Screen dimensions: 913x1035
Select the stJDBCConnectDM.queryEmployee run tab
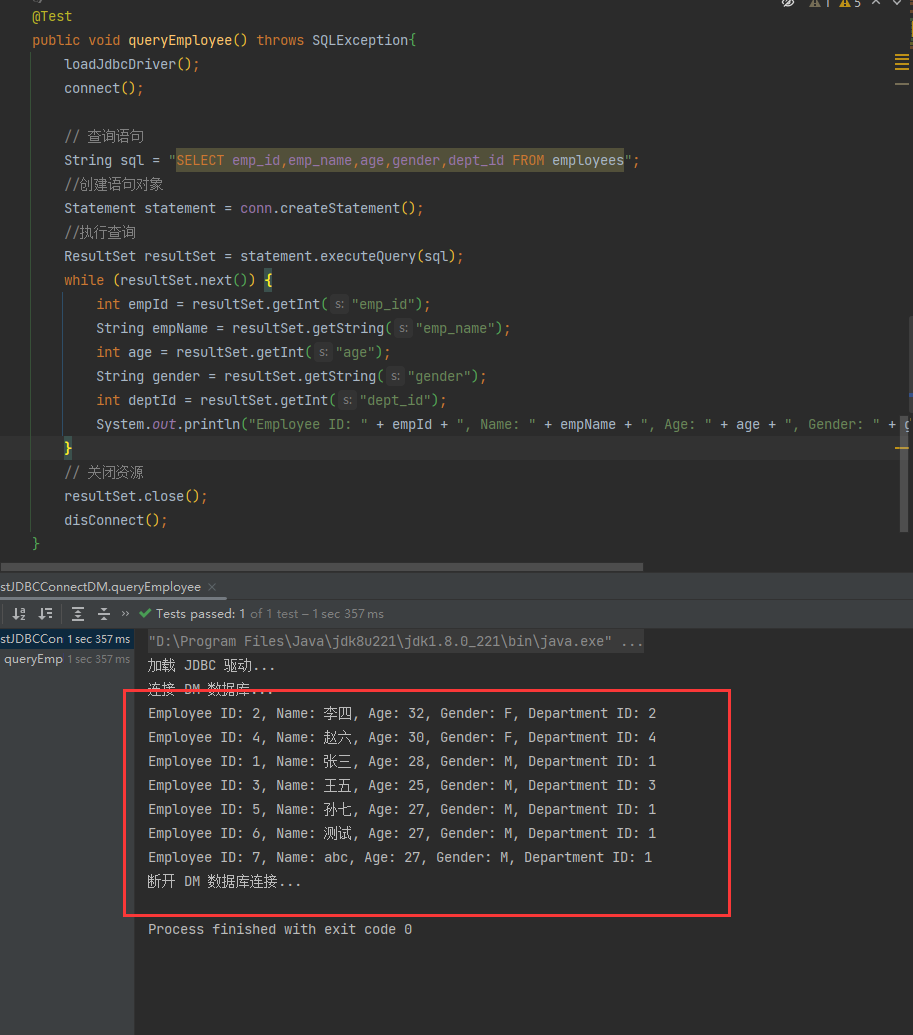pyautogui.click(x=100, y=587)
